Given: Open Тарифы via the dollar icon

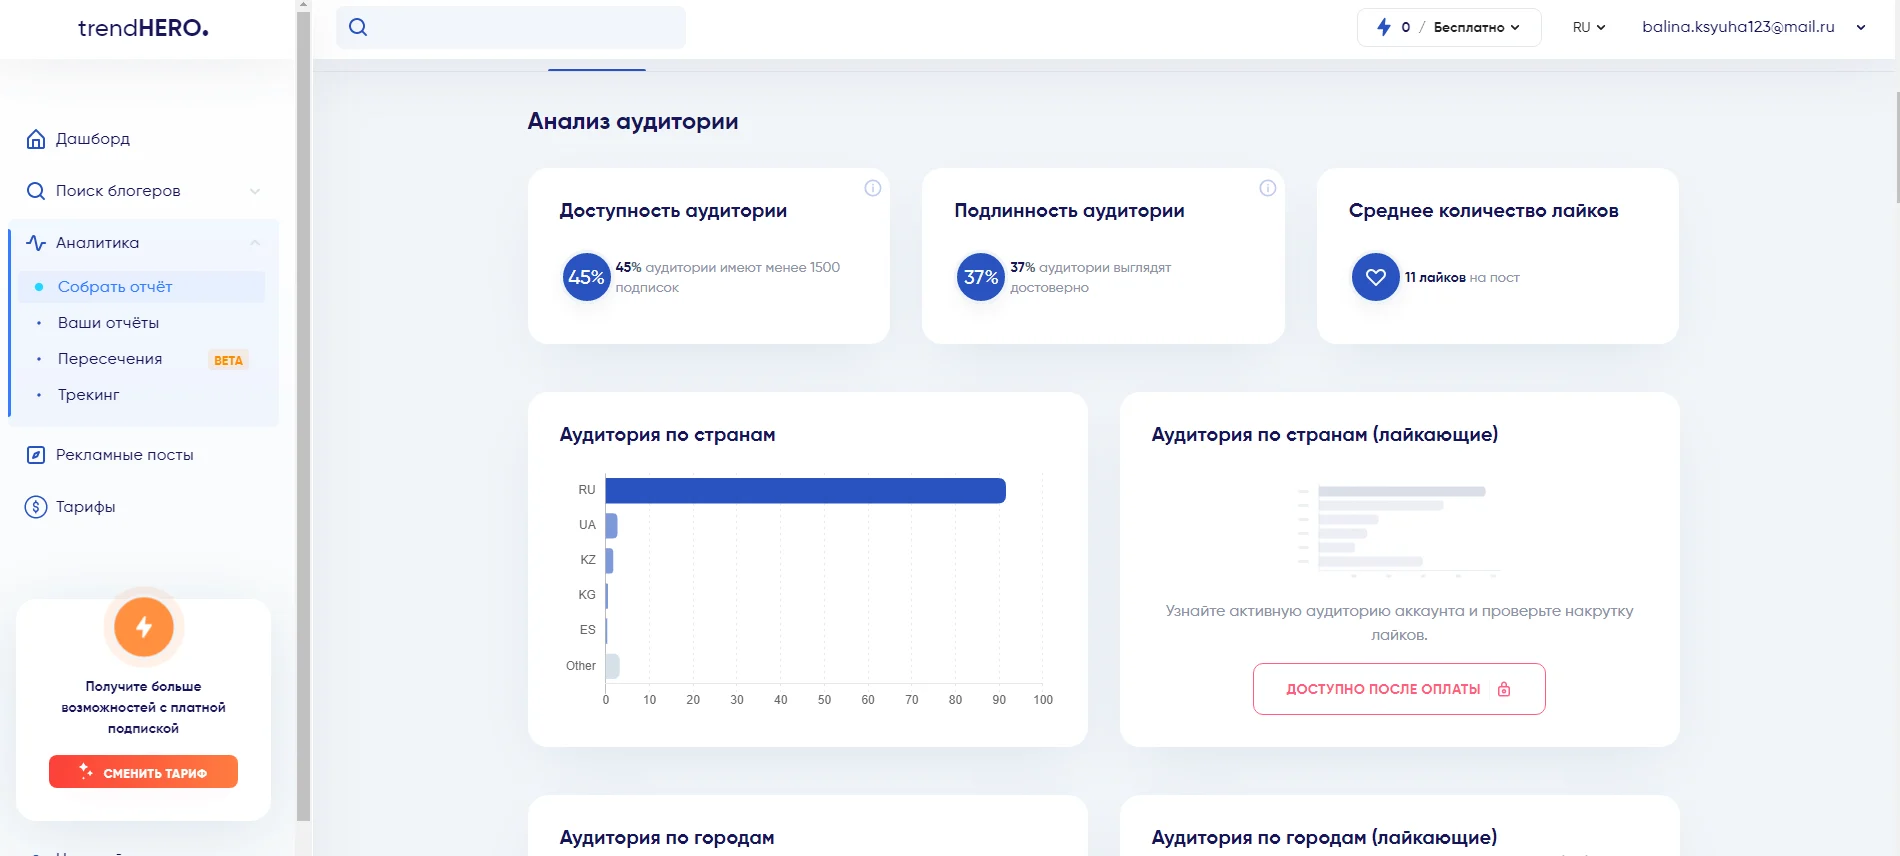Looking at the screenshot, I should tap(36, 507).
